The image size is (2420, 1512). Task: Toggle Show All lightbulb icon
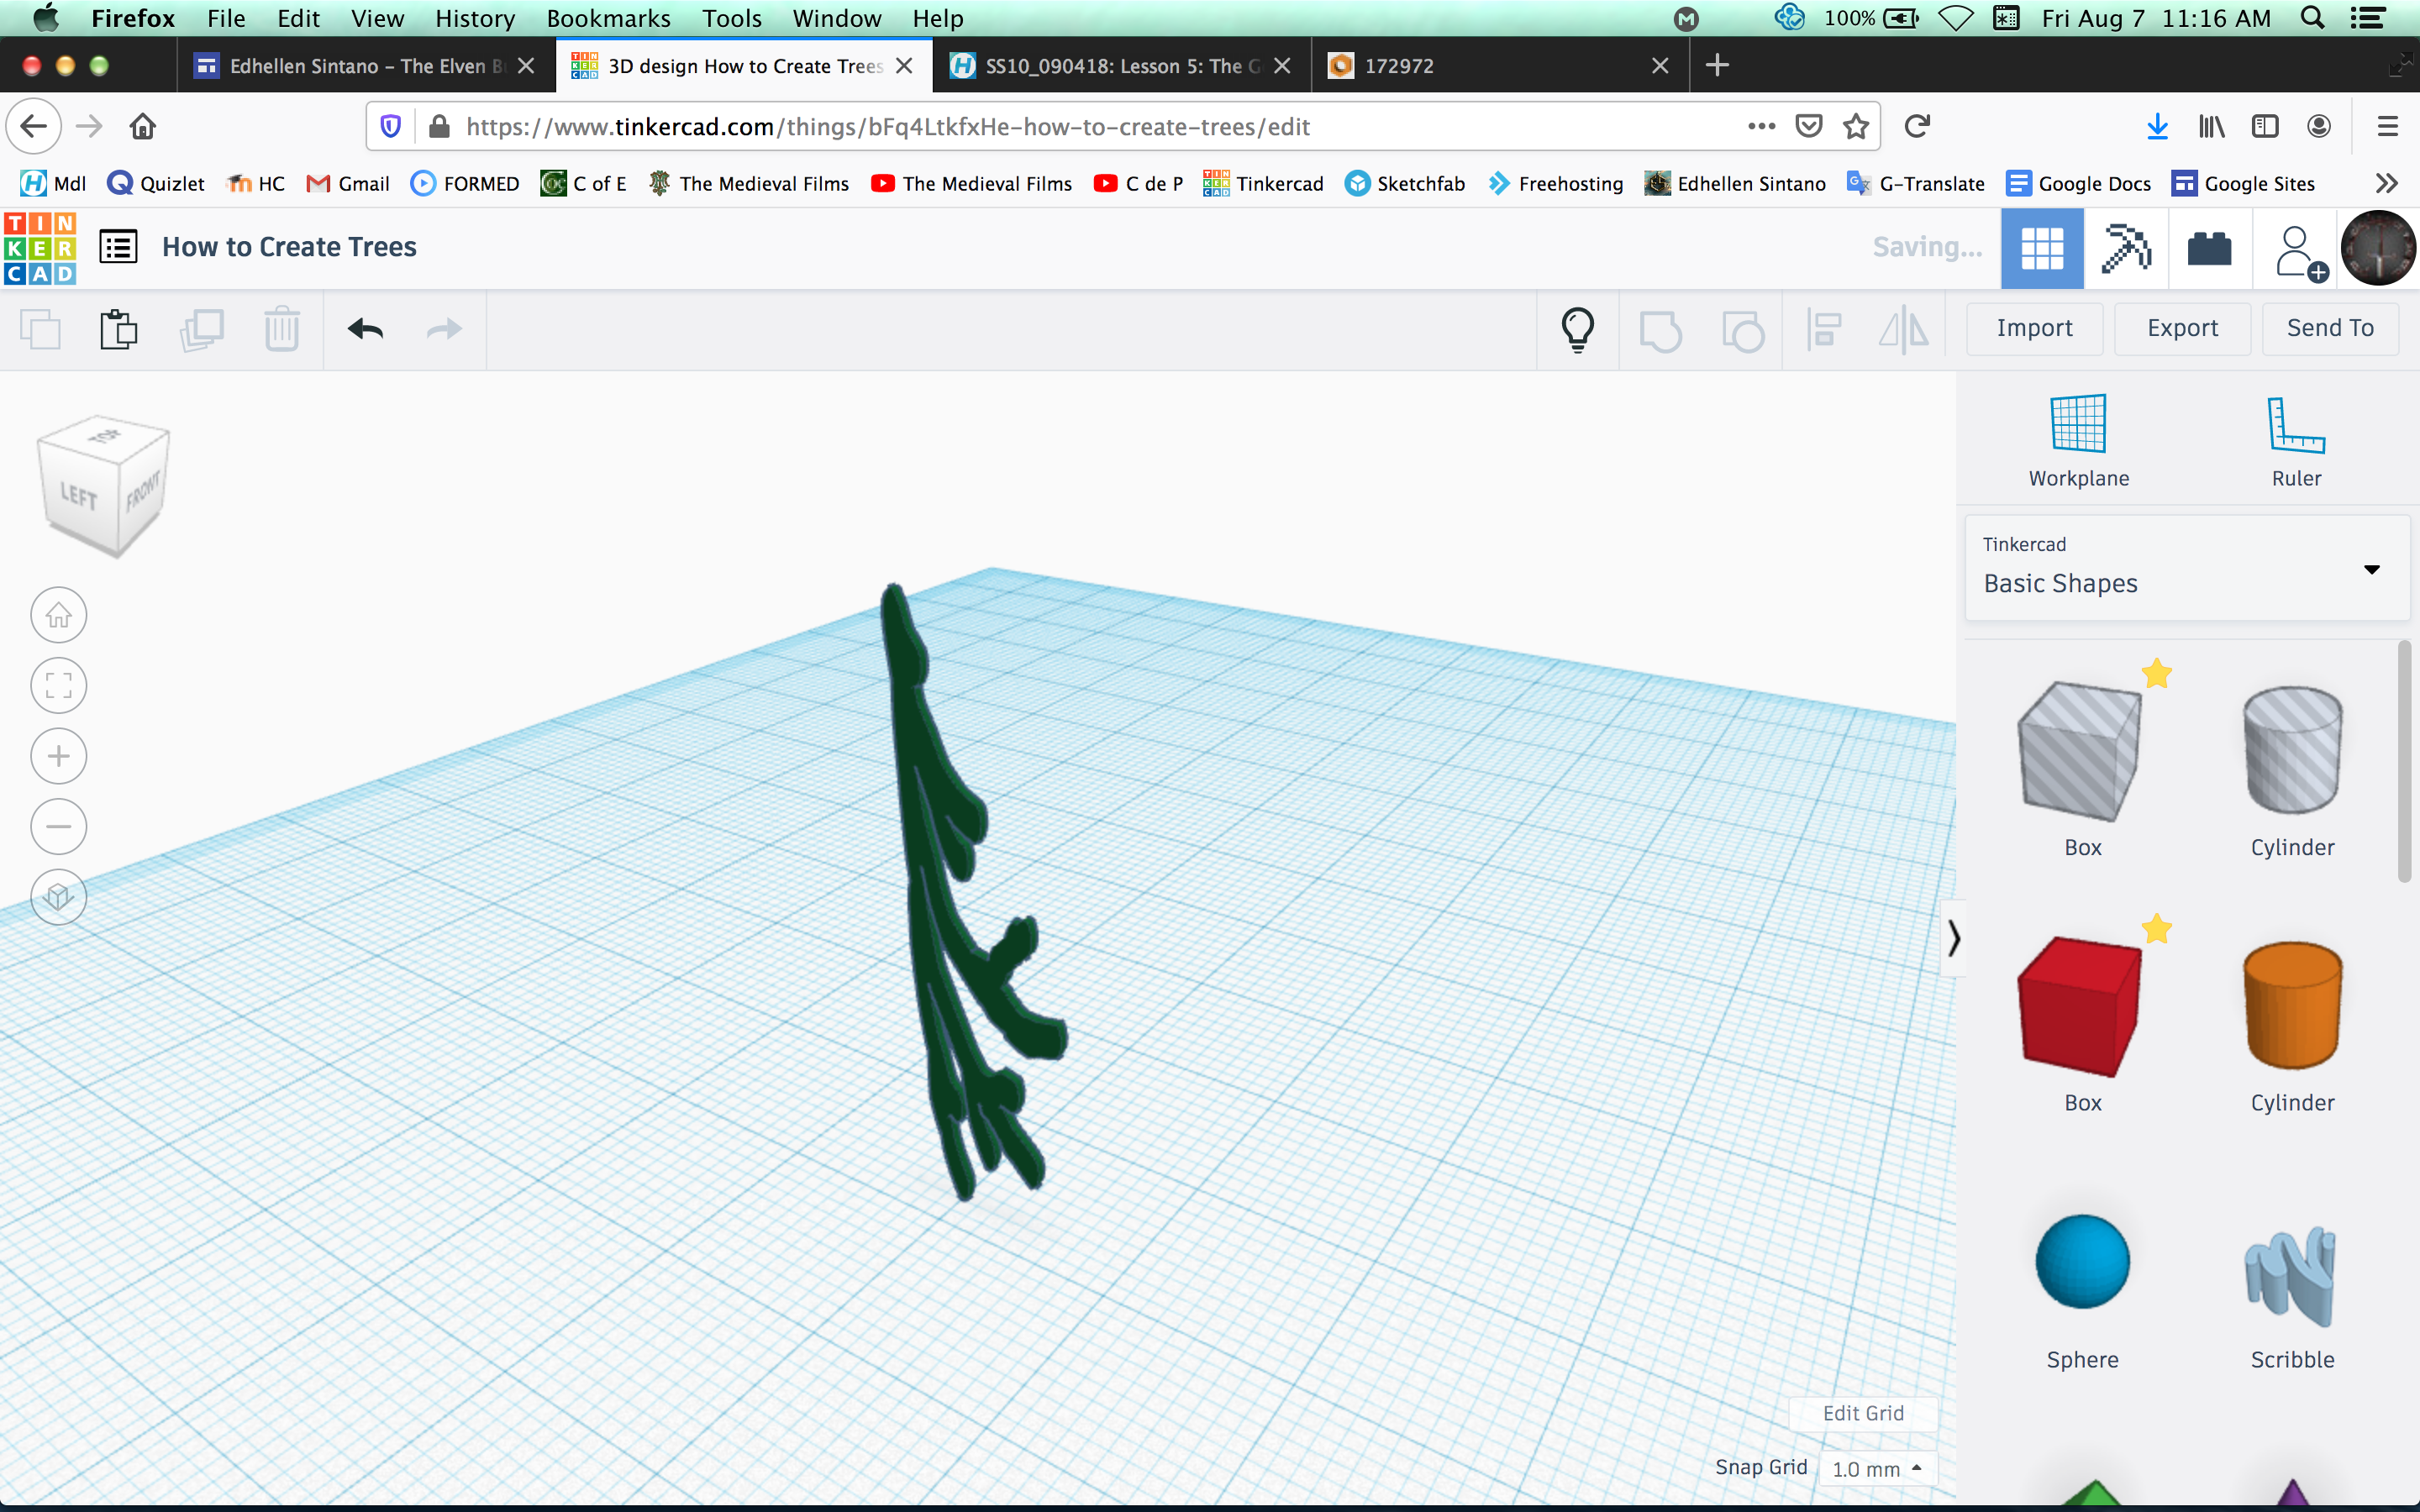pos(1577,329)
